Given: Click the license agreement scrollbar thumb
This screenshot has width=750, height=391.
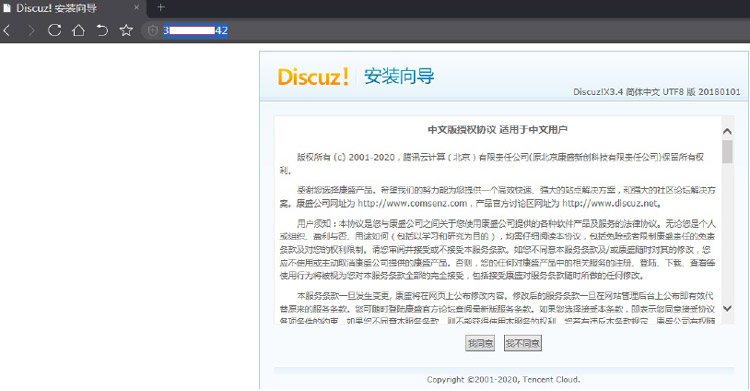Looking at the screenshot, I should pos(728,151).
